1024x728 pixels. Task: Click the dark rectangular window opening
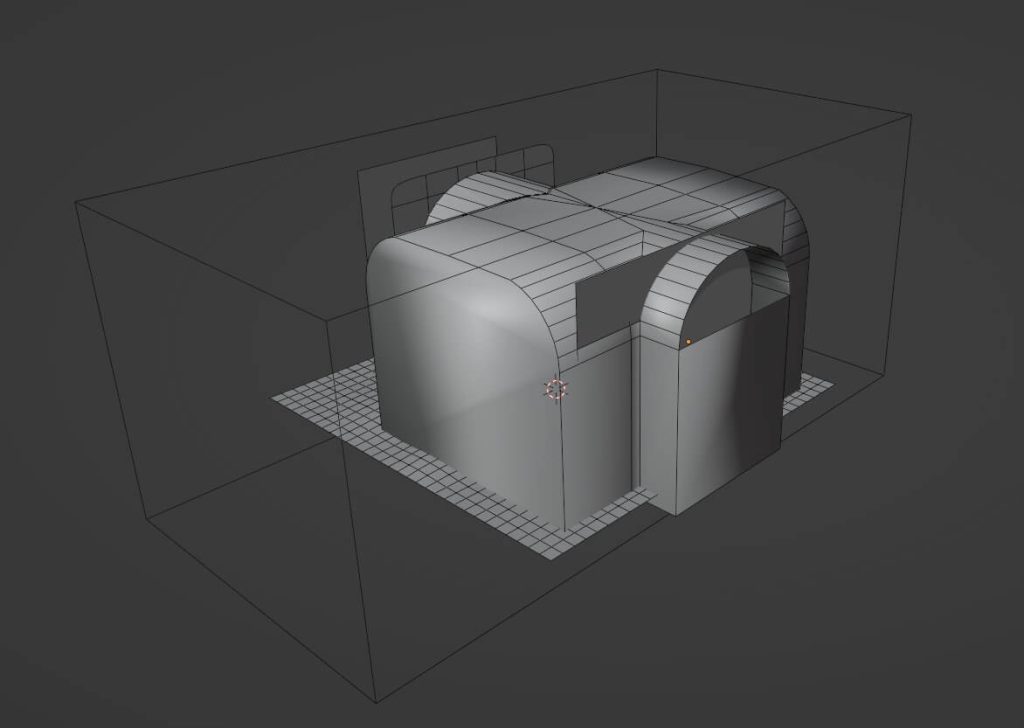[610, 300]
